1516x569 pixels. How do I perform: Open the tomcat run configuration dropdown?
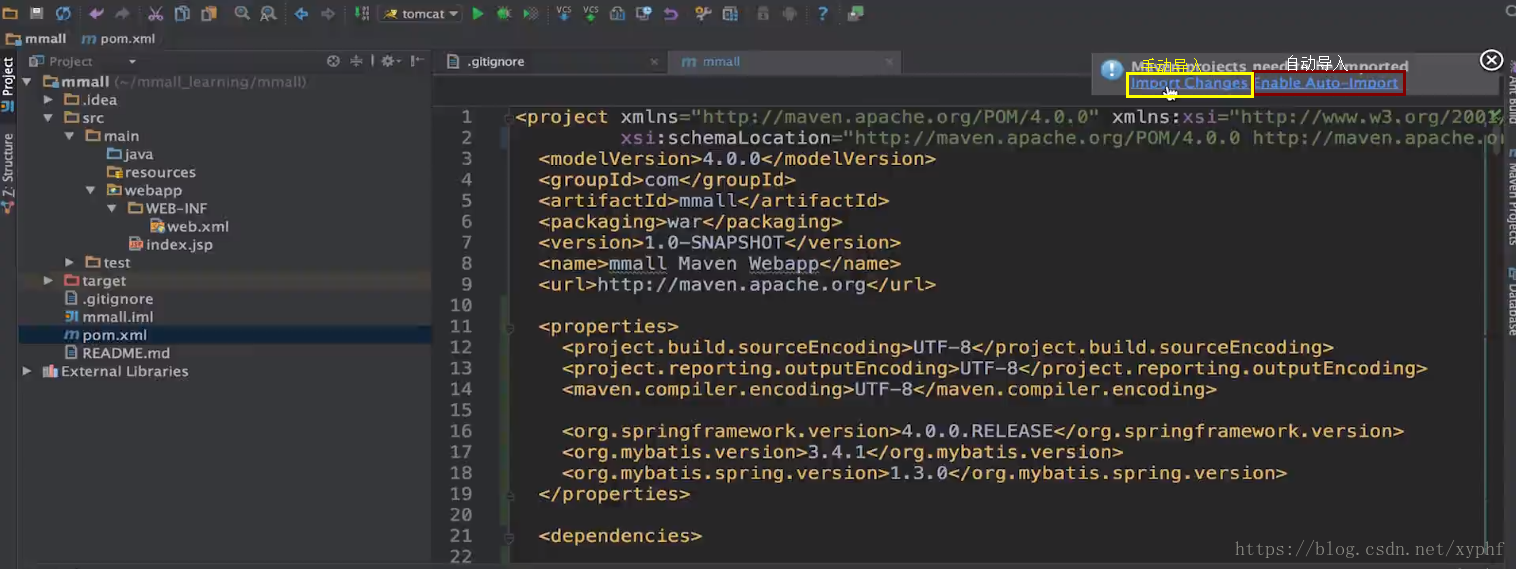click(x=420, y=14)
